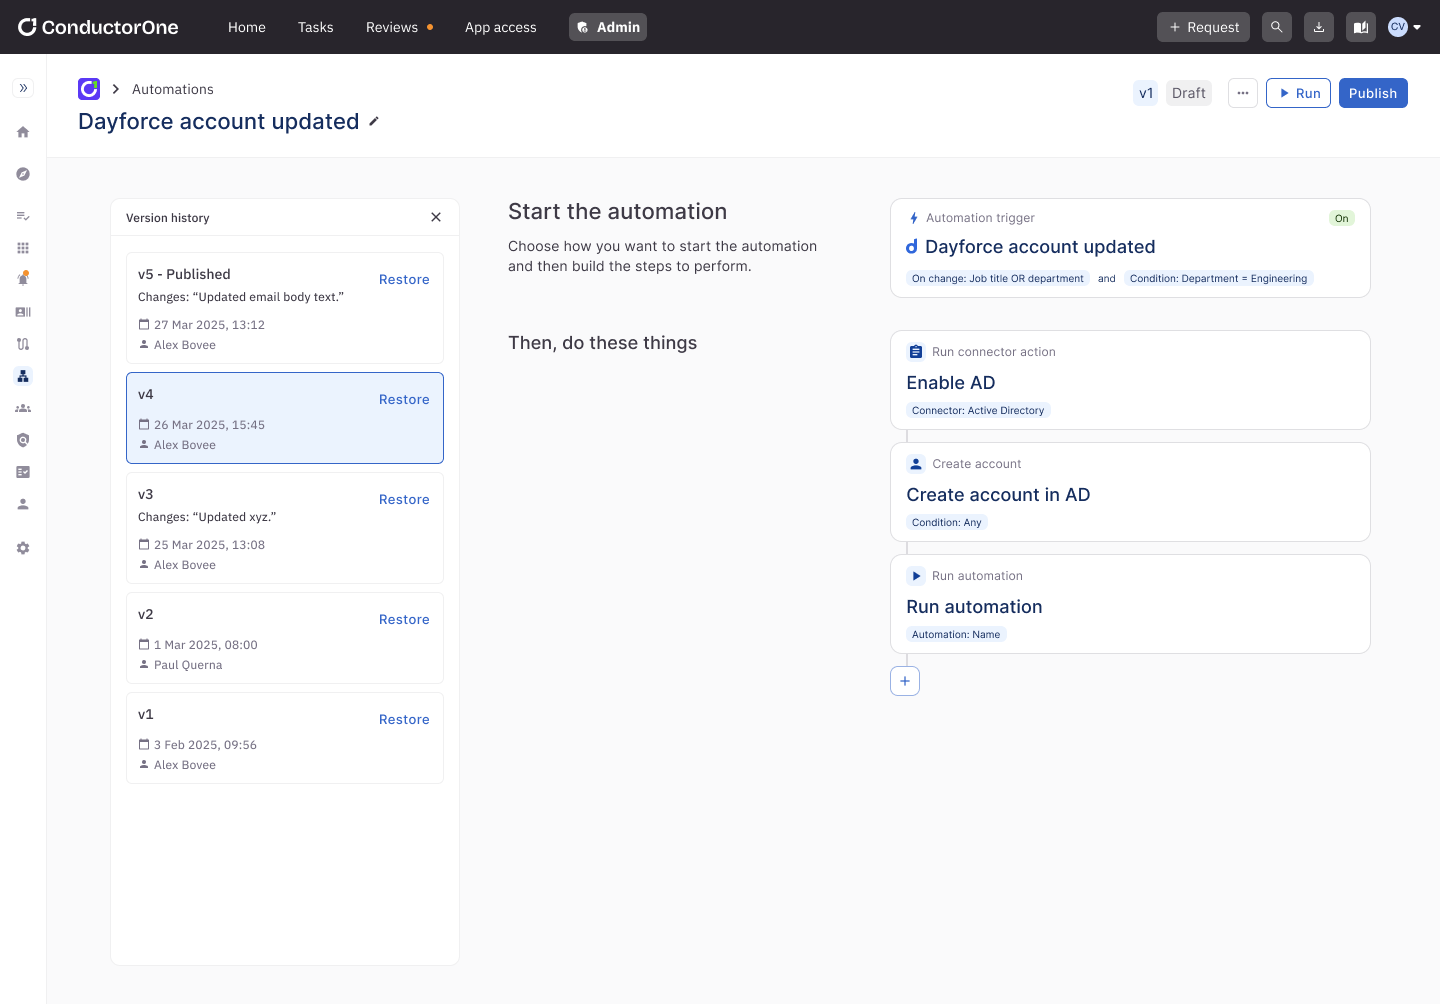Image resolution: width=1440 pixels, height=1004 pixels.
Task: Select the v1 entry dated 3 Feb 2025
Action: [x=285, y=738]
